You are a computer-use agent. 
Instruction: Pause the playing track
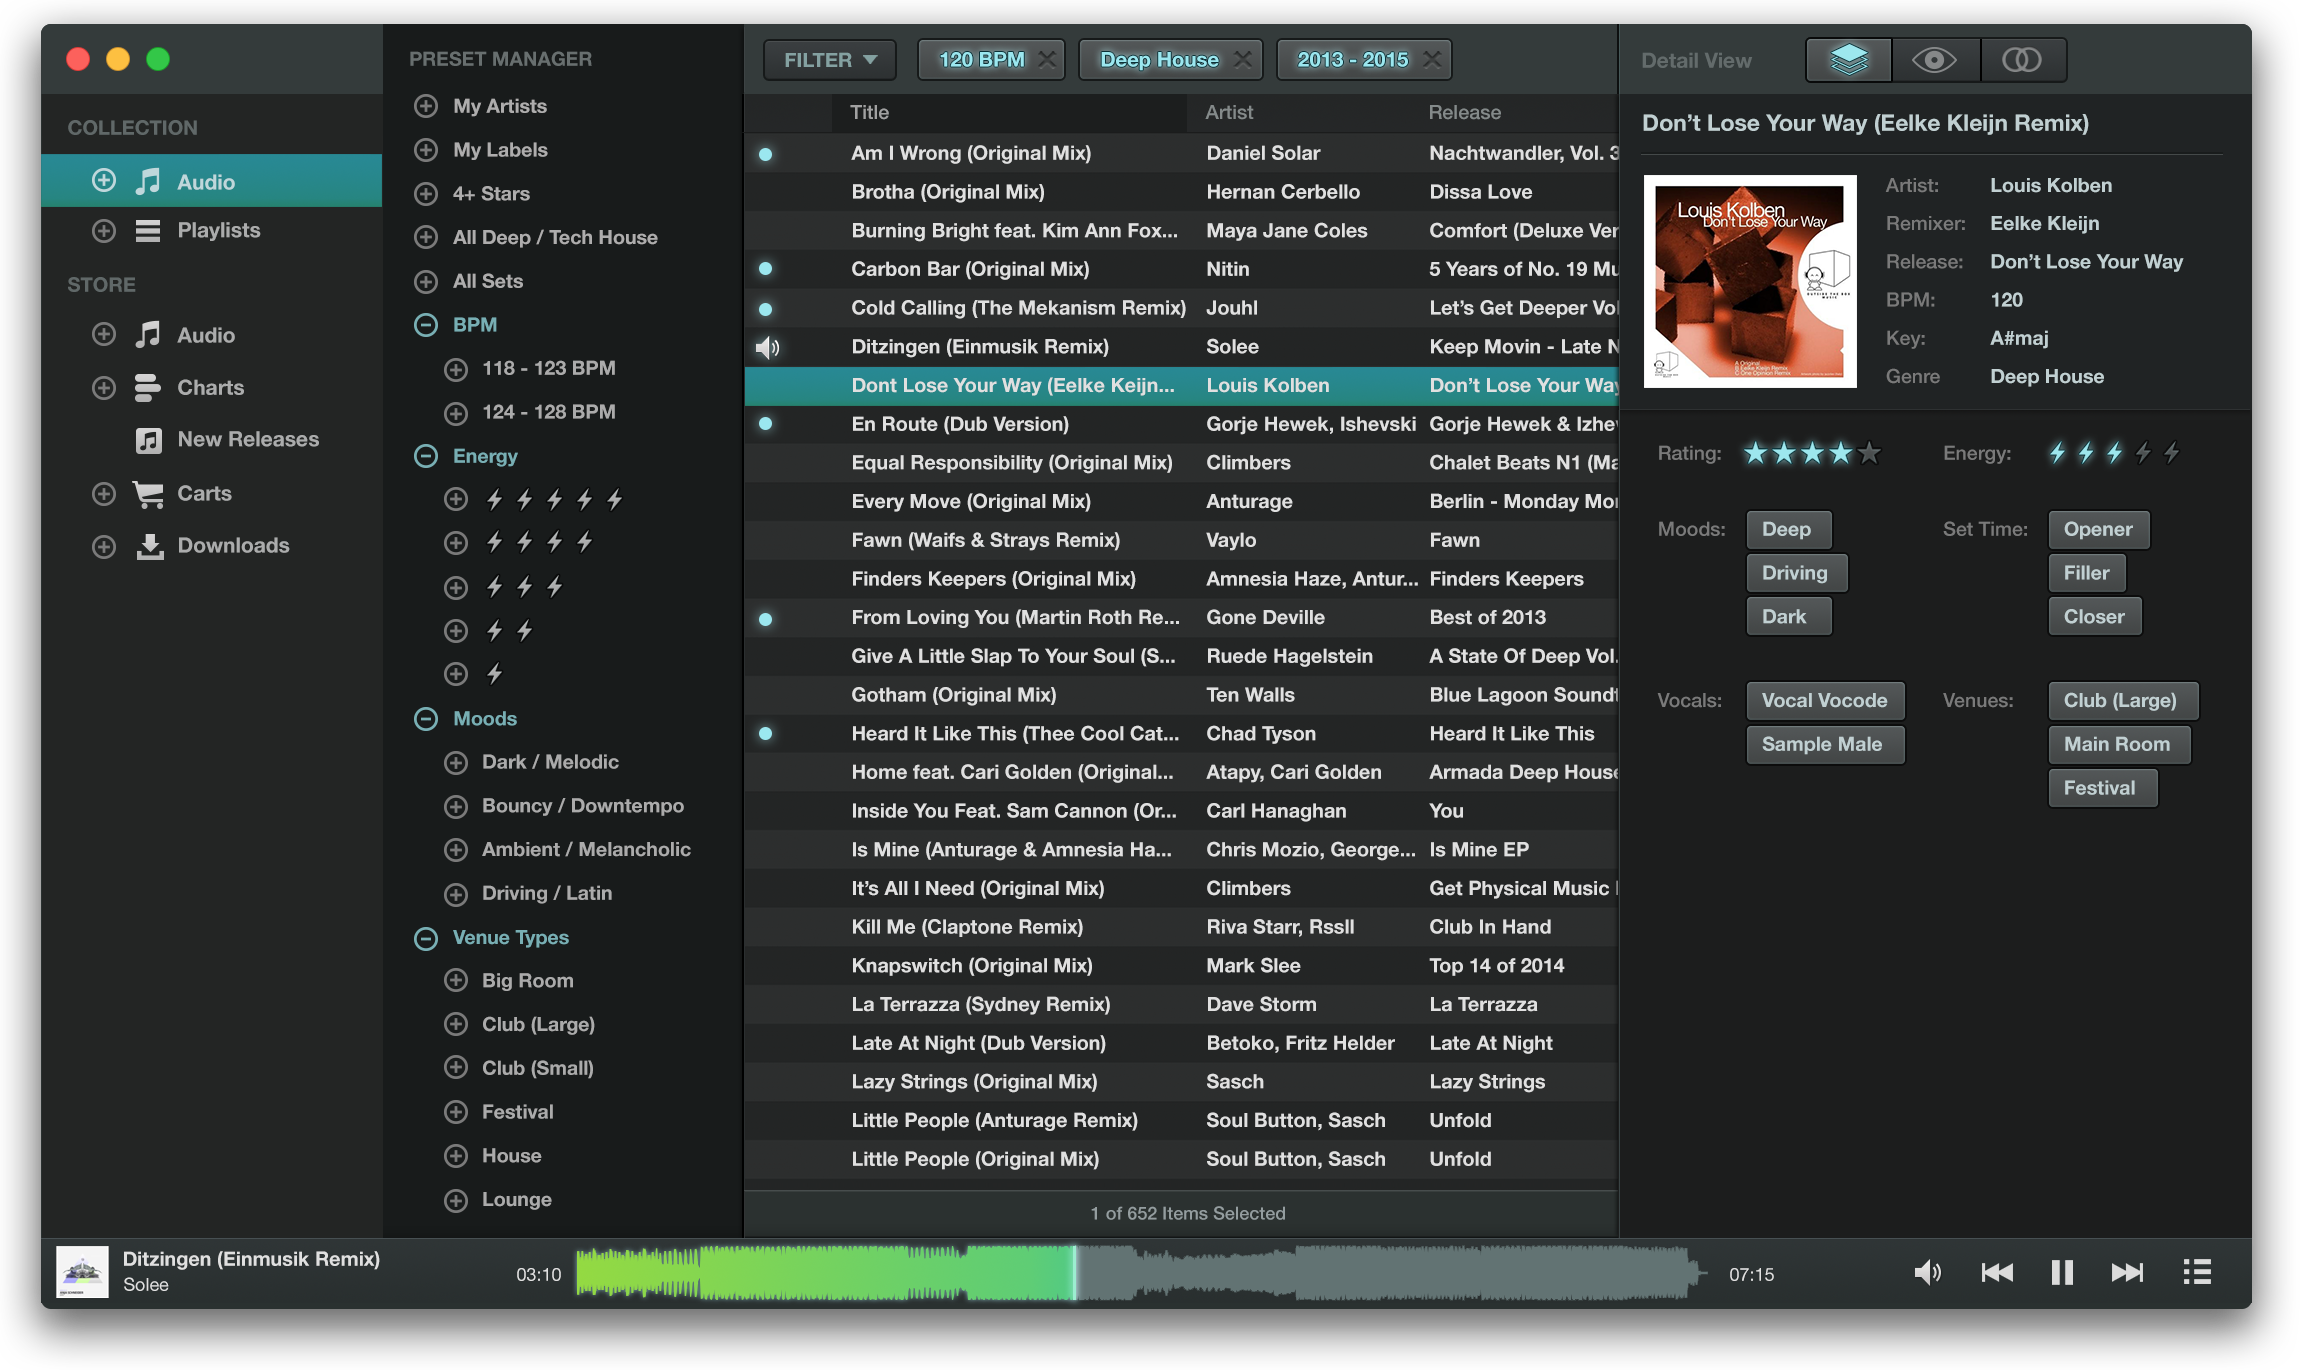pos(2062,1273)
